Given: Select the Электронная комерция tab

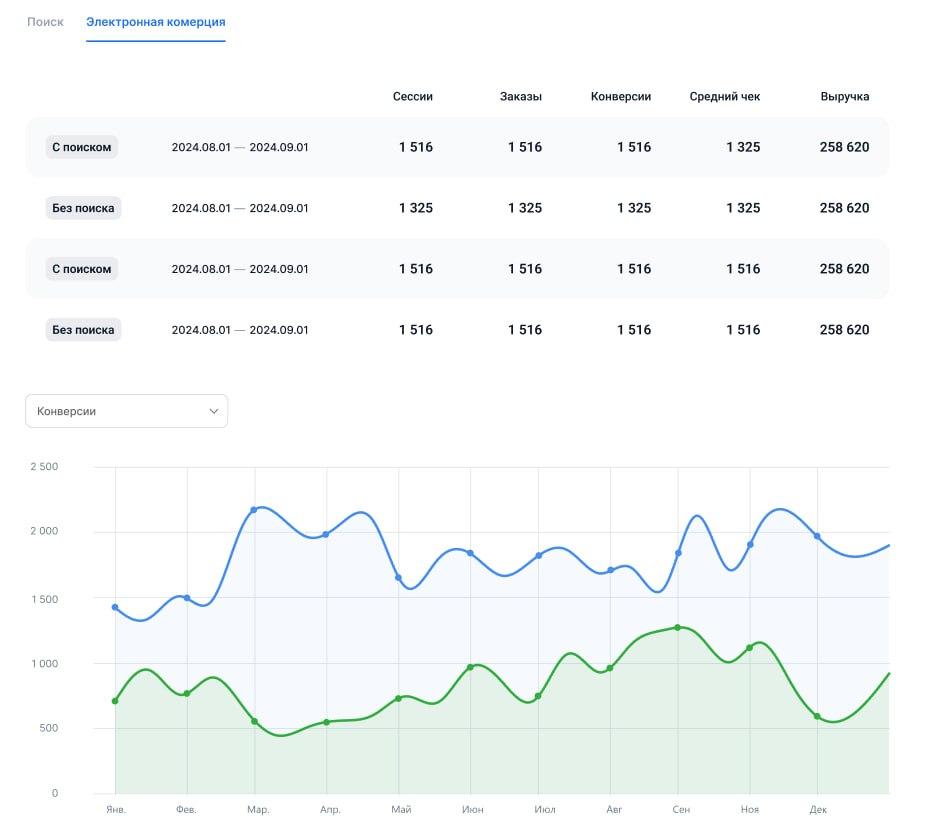Looking at the screenshot, I should (x=155, y=22).
